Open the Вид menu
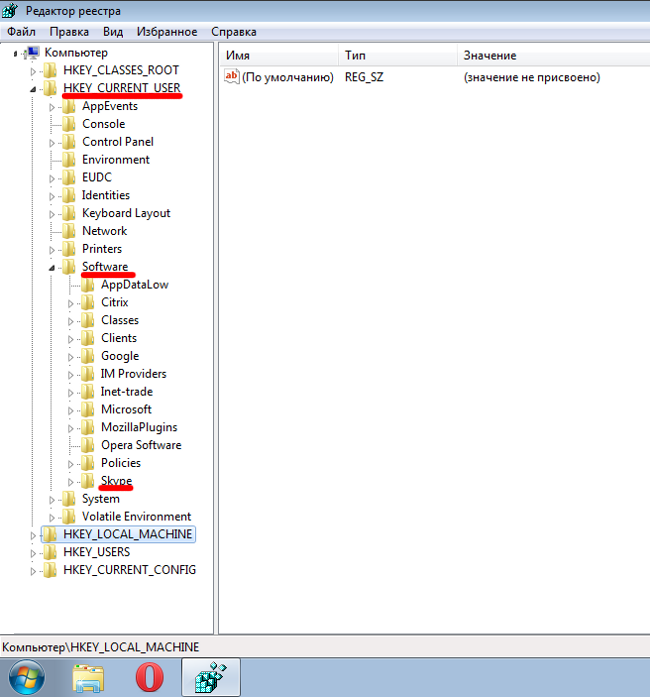This screenshot has height=697, width=650. [x=113, y=32]
